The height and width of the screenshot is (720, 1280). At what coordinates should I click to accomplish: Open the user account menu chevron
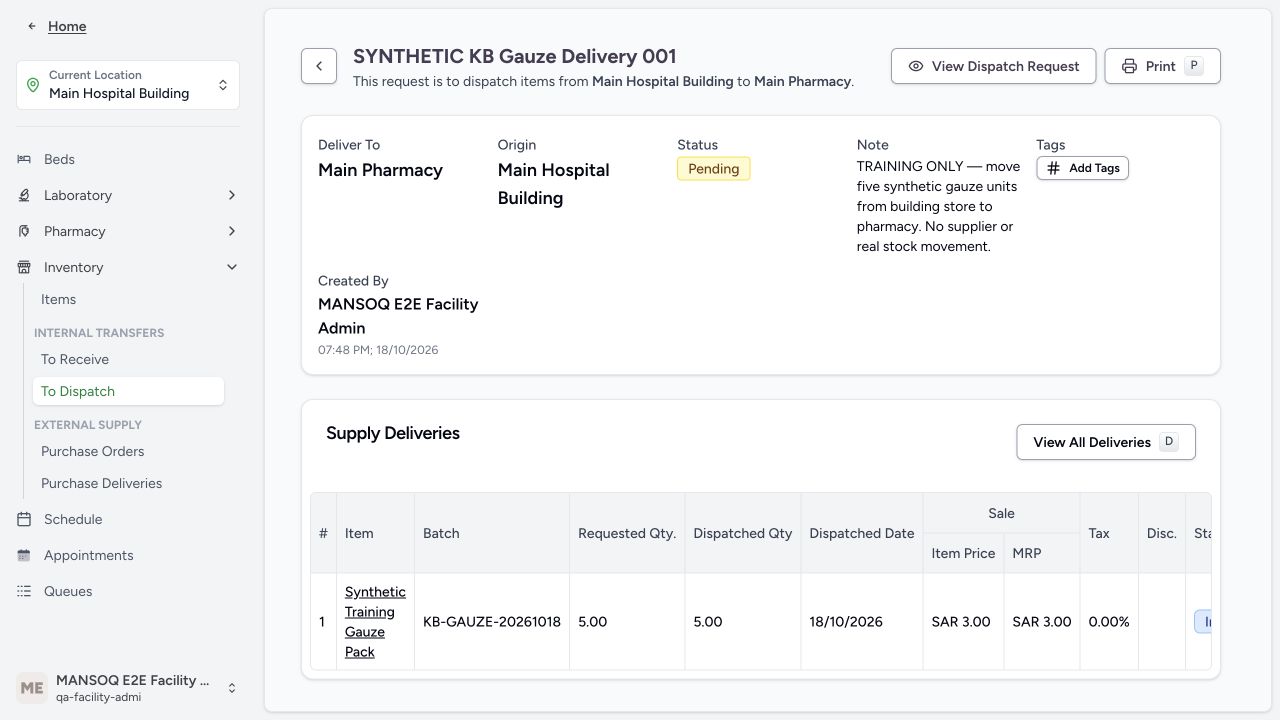232,688
